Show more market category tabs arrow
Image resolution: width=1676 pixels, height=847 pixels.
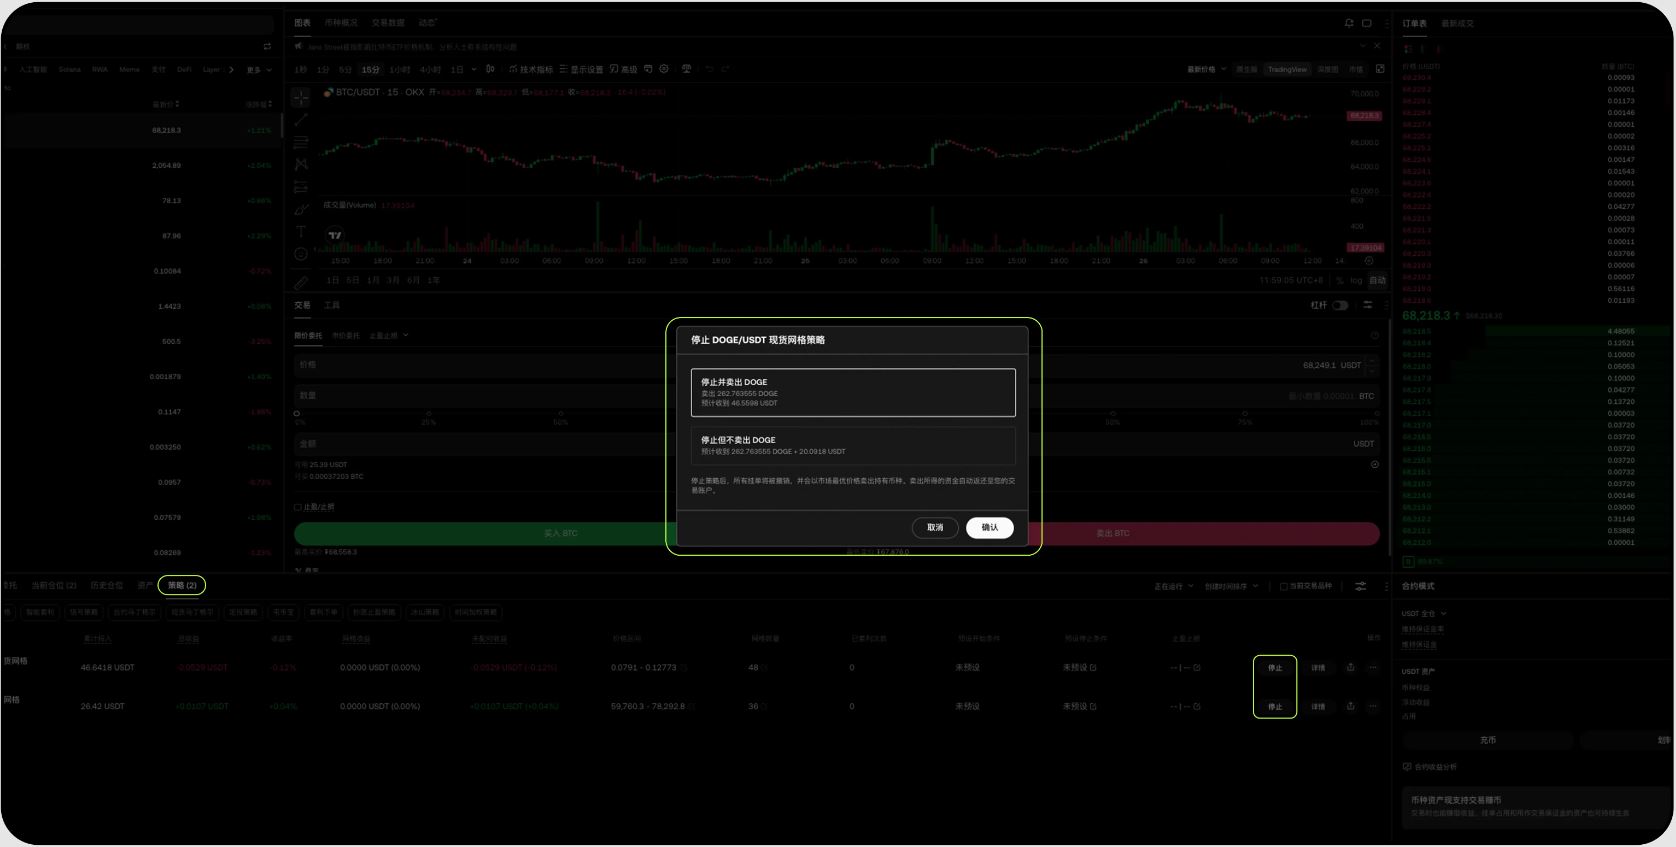pos(231,70)
